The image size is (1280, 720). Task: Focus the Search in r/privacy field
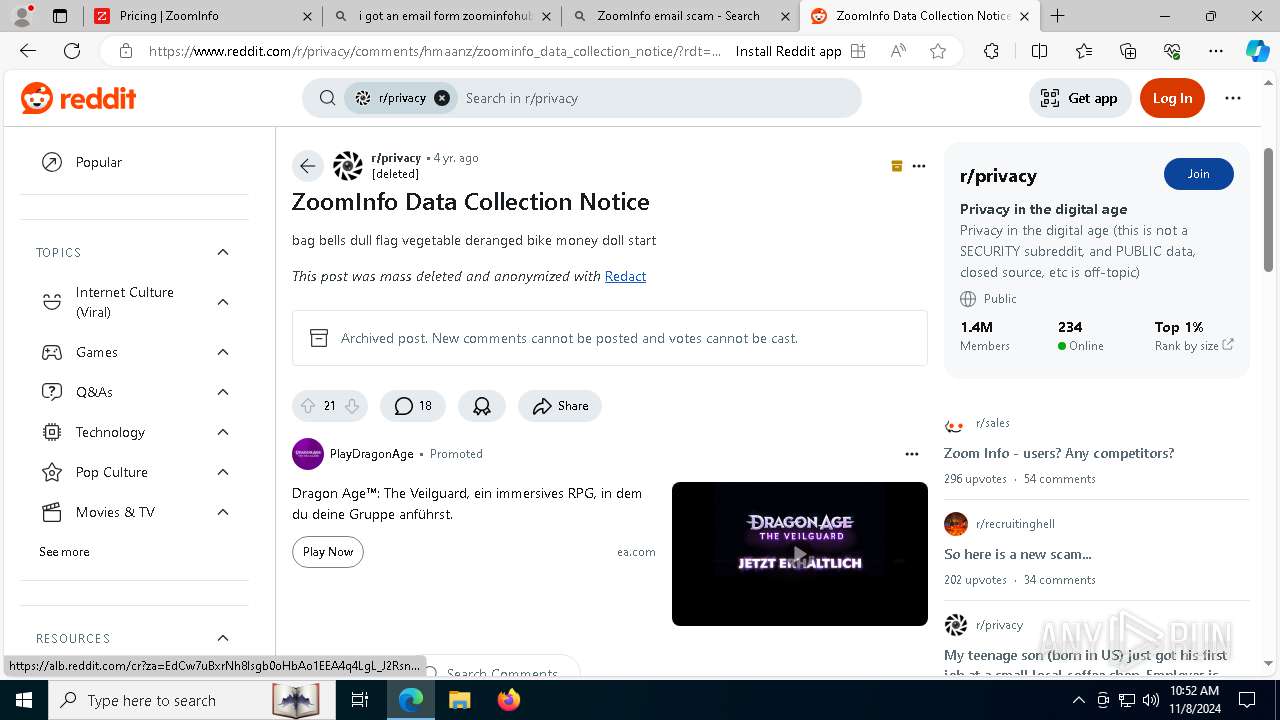[655, 98]
